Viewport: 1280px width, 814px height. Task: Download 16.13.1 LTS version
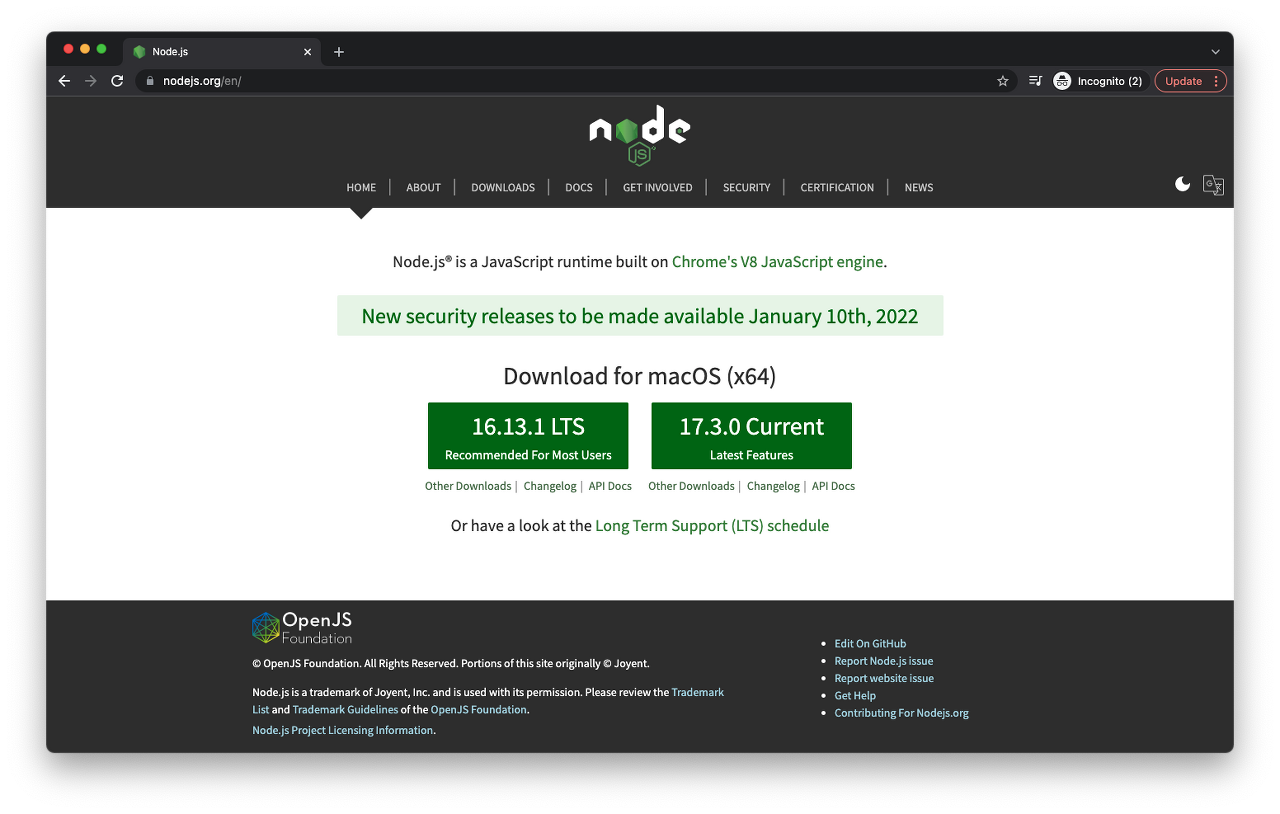click(528, 436)
